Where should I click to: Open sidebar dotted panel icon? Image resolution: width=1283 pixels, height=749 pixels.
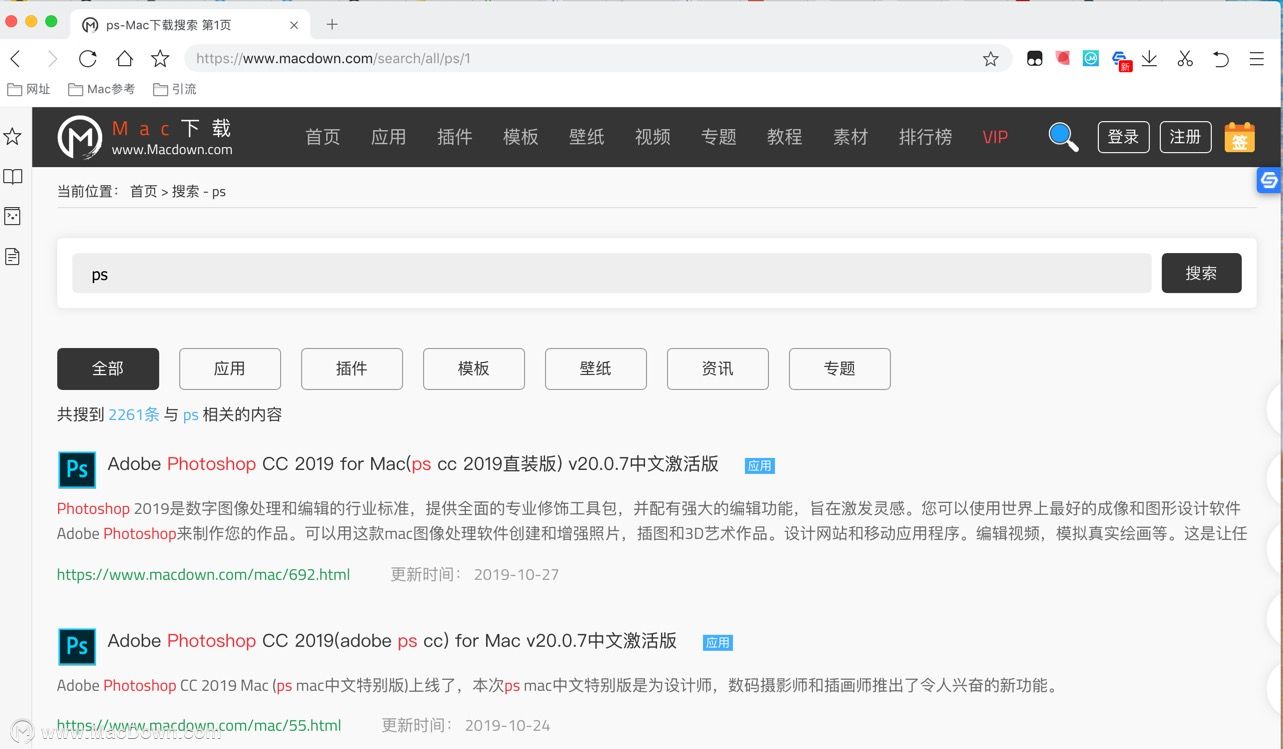click(x=13, y=216)
